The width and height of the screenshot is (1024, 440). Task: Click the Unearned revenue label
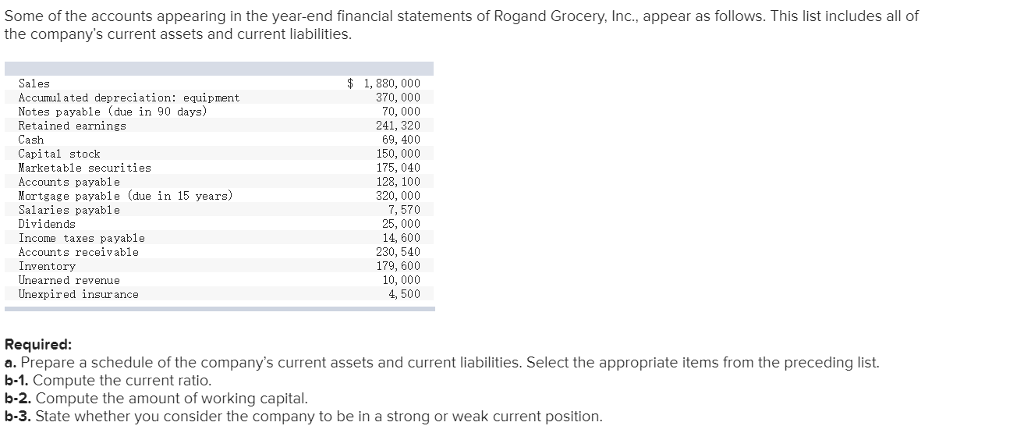tap(69, 280)
